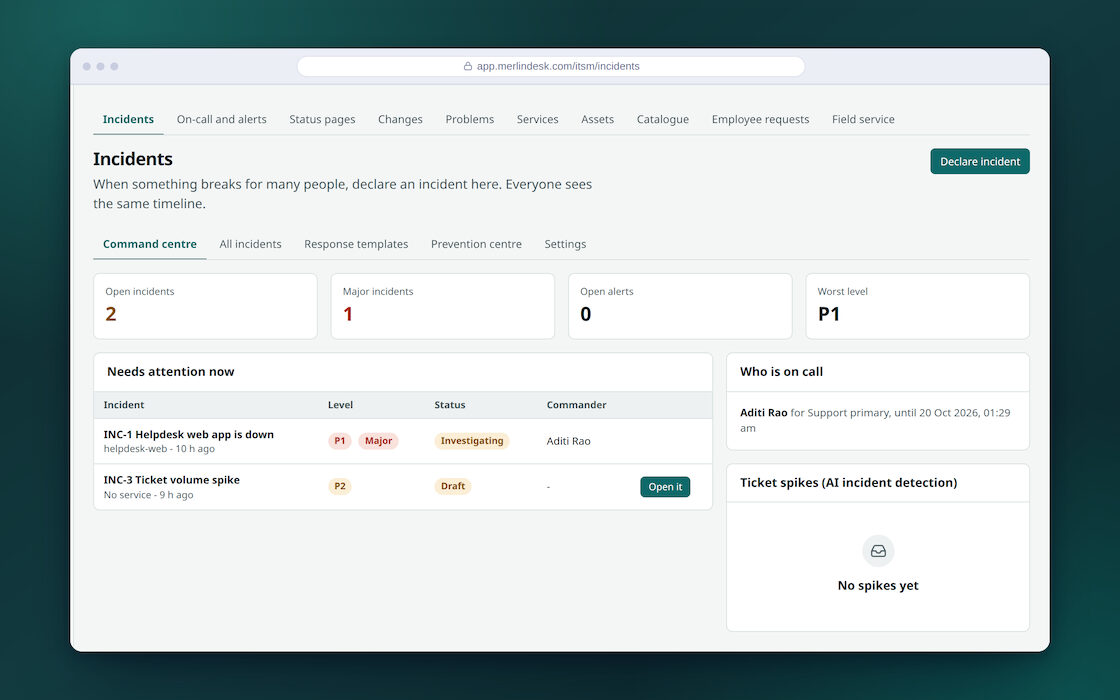Click the Open incidents card
This screenshot has height=700, width=1120.
coord(205,306)
